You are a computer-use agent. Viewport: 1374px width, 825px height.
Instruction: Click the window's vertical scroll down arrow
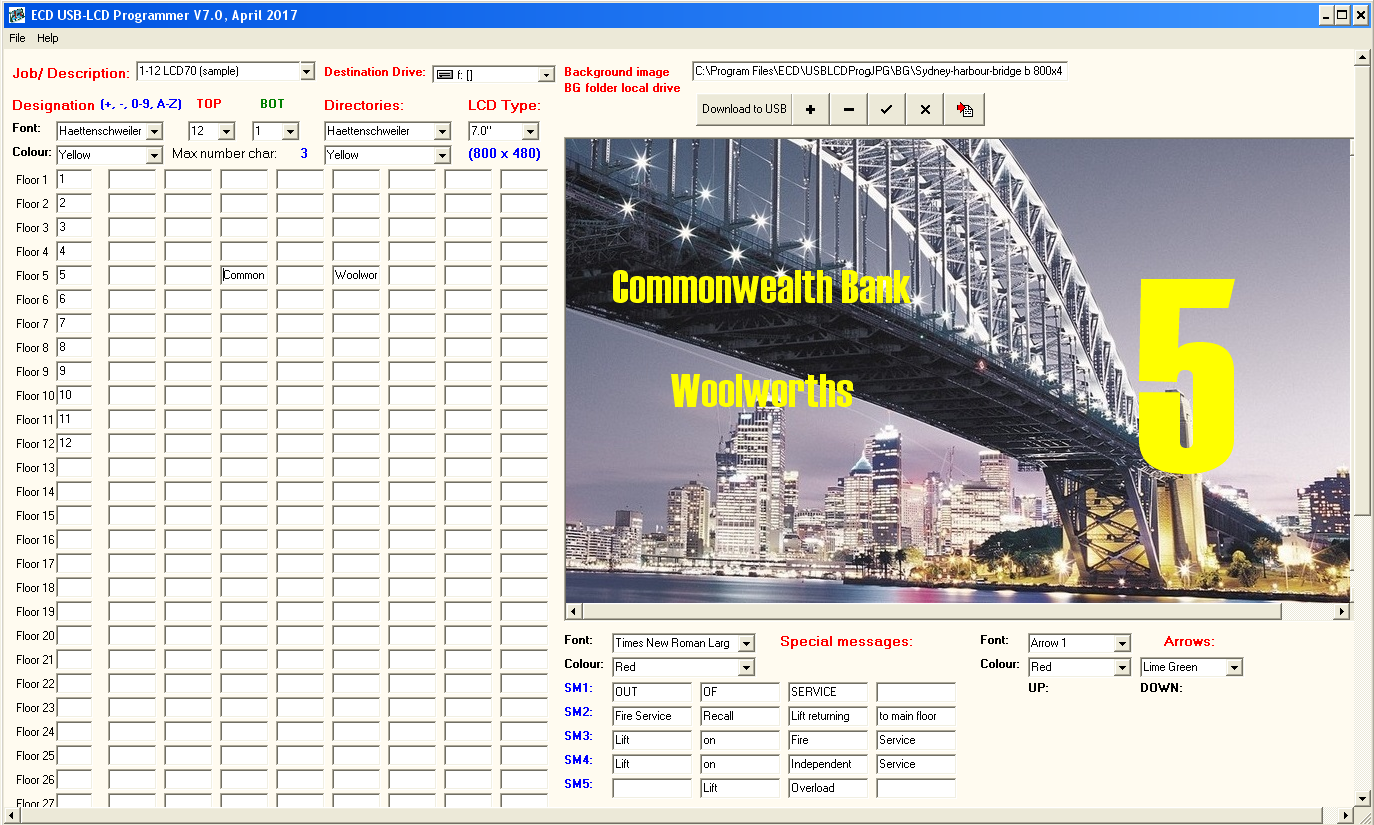[x=1362, y=798]
